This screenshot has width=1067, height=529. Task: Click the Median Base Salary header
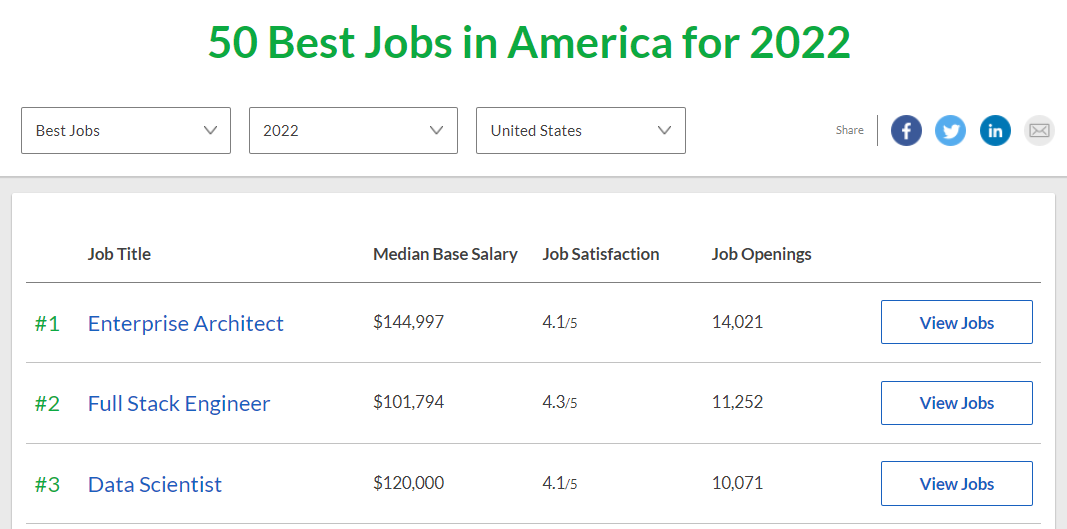(445, 254)
